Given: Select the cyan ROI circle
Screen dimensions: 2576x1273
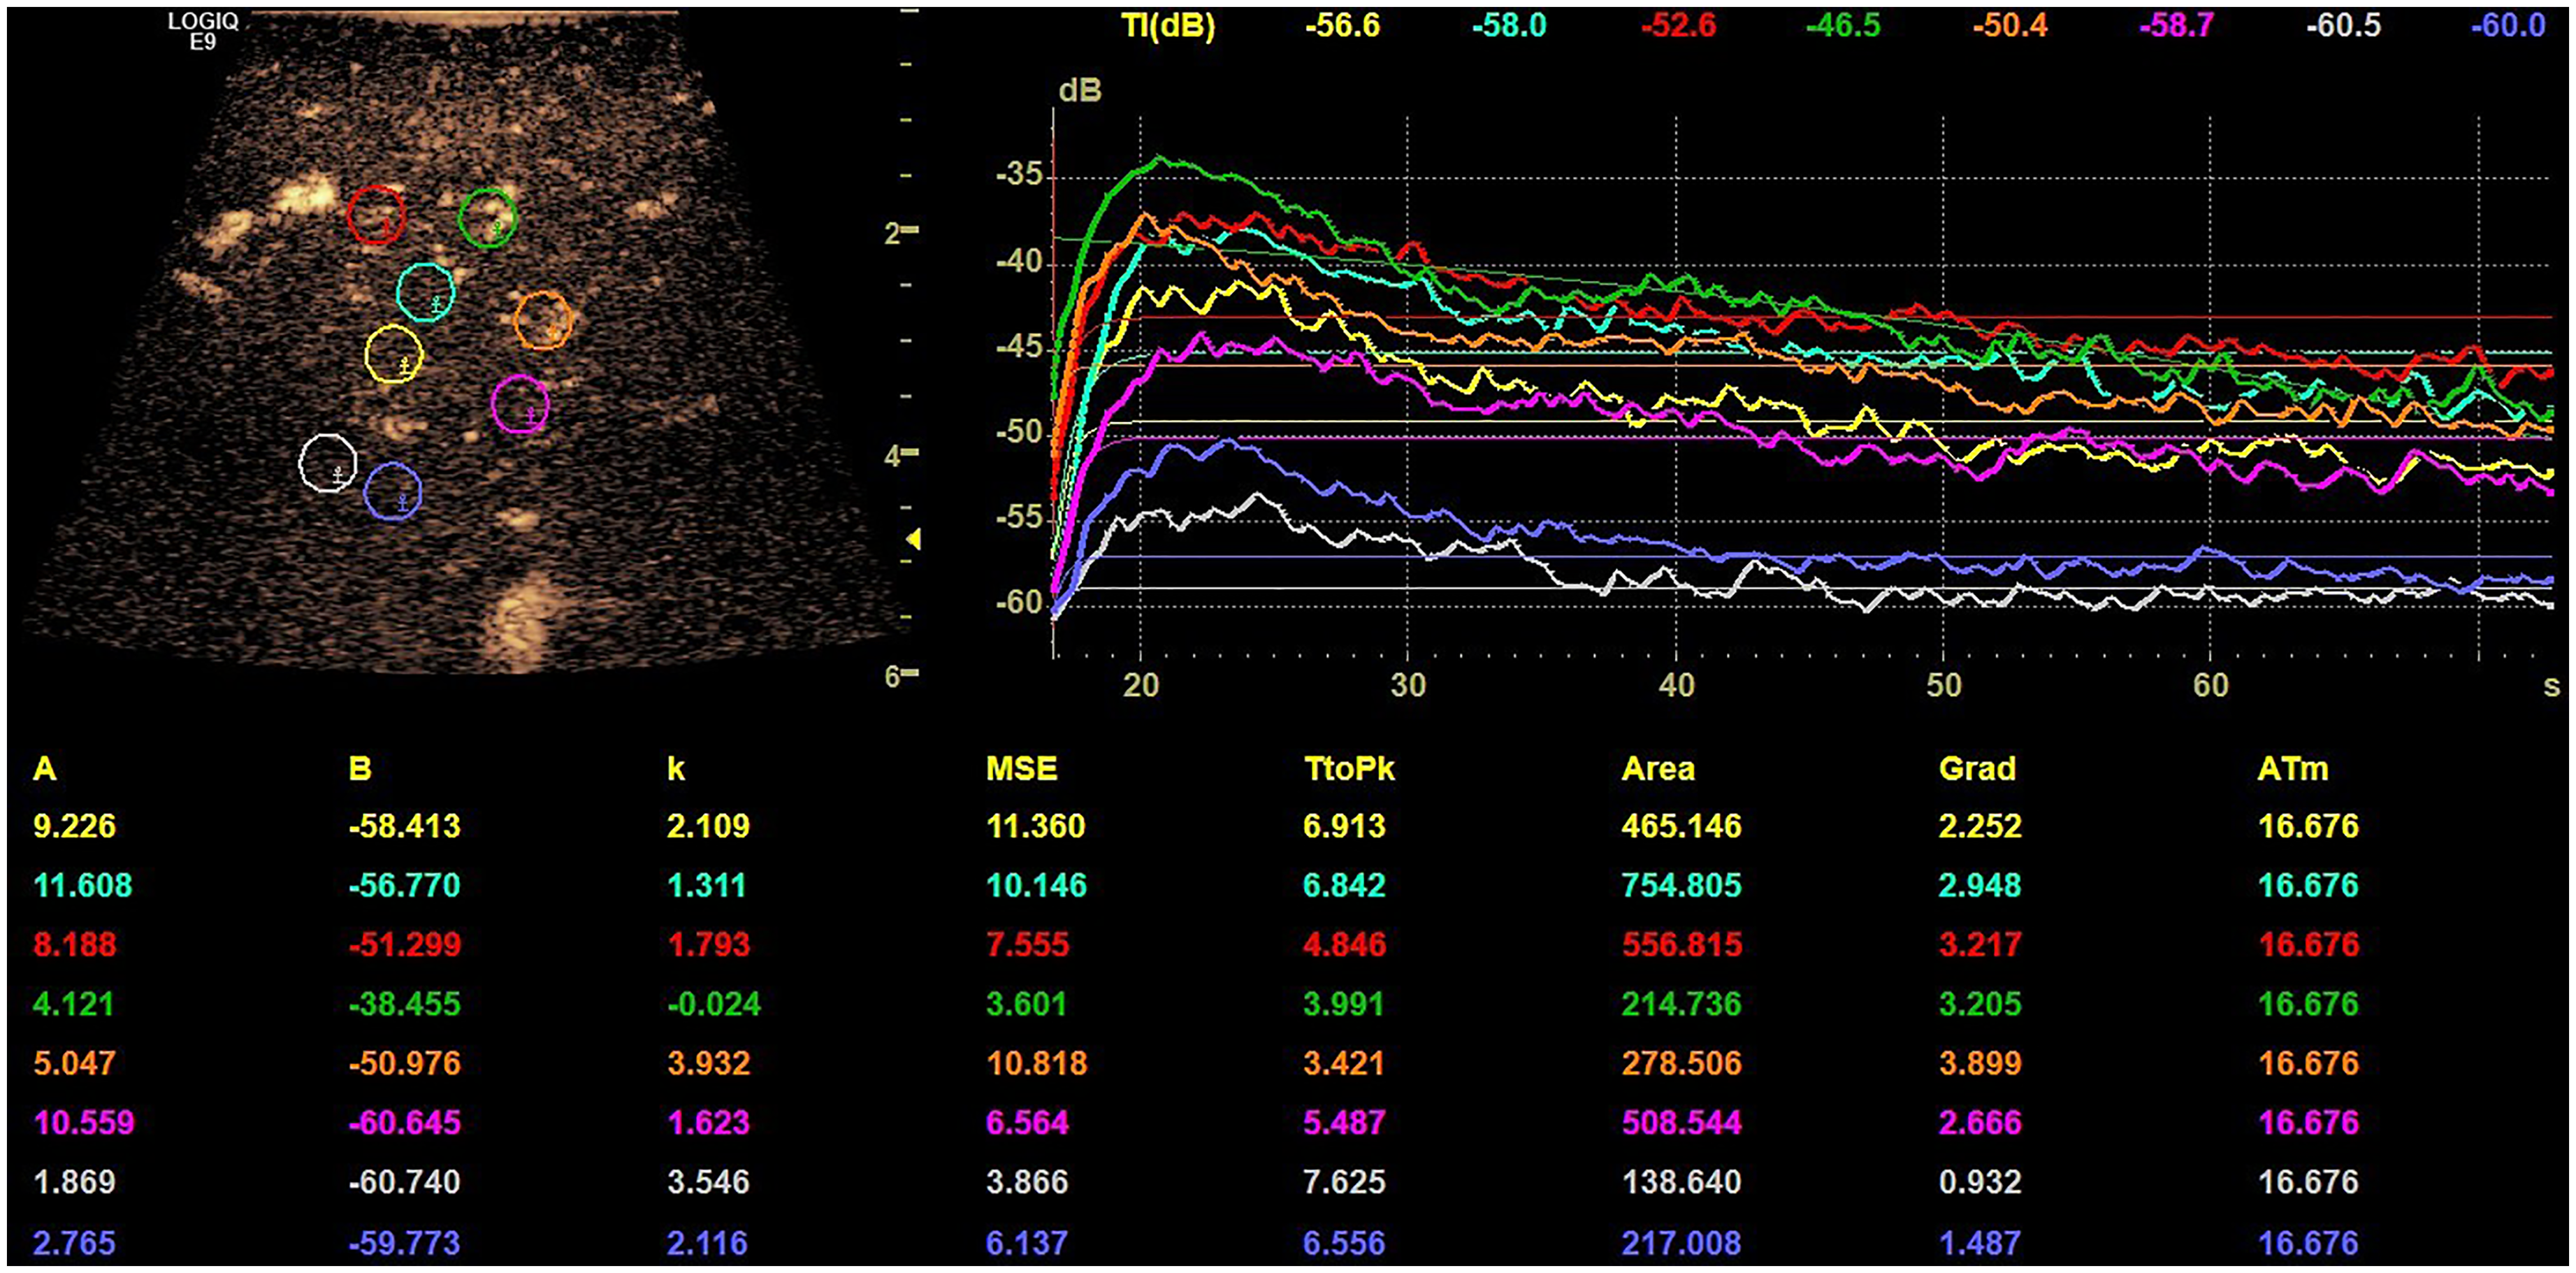Looking at the screenshot, I should coord(426,292).
